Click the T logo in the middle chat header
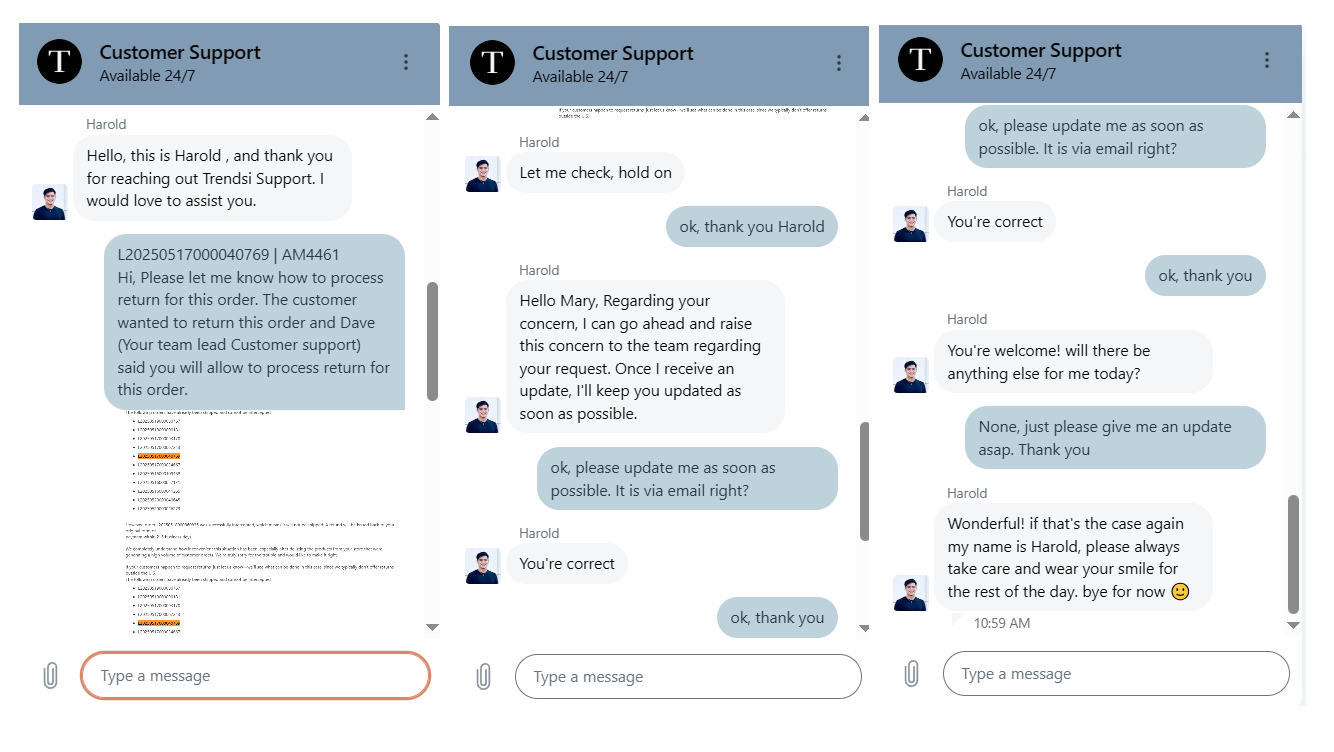Viewport: 1334px width, 752px height. (x=491, y=63)
